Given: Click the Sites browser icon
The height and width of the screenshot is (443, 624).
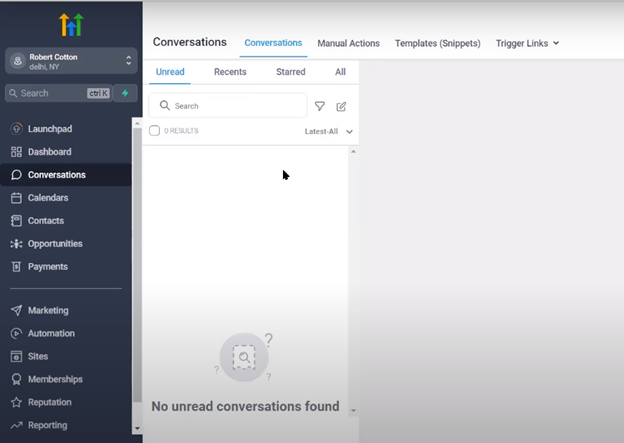Looking at the screenshot, I should coord(16,356).
